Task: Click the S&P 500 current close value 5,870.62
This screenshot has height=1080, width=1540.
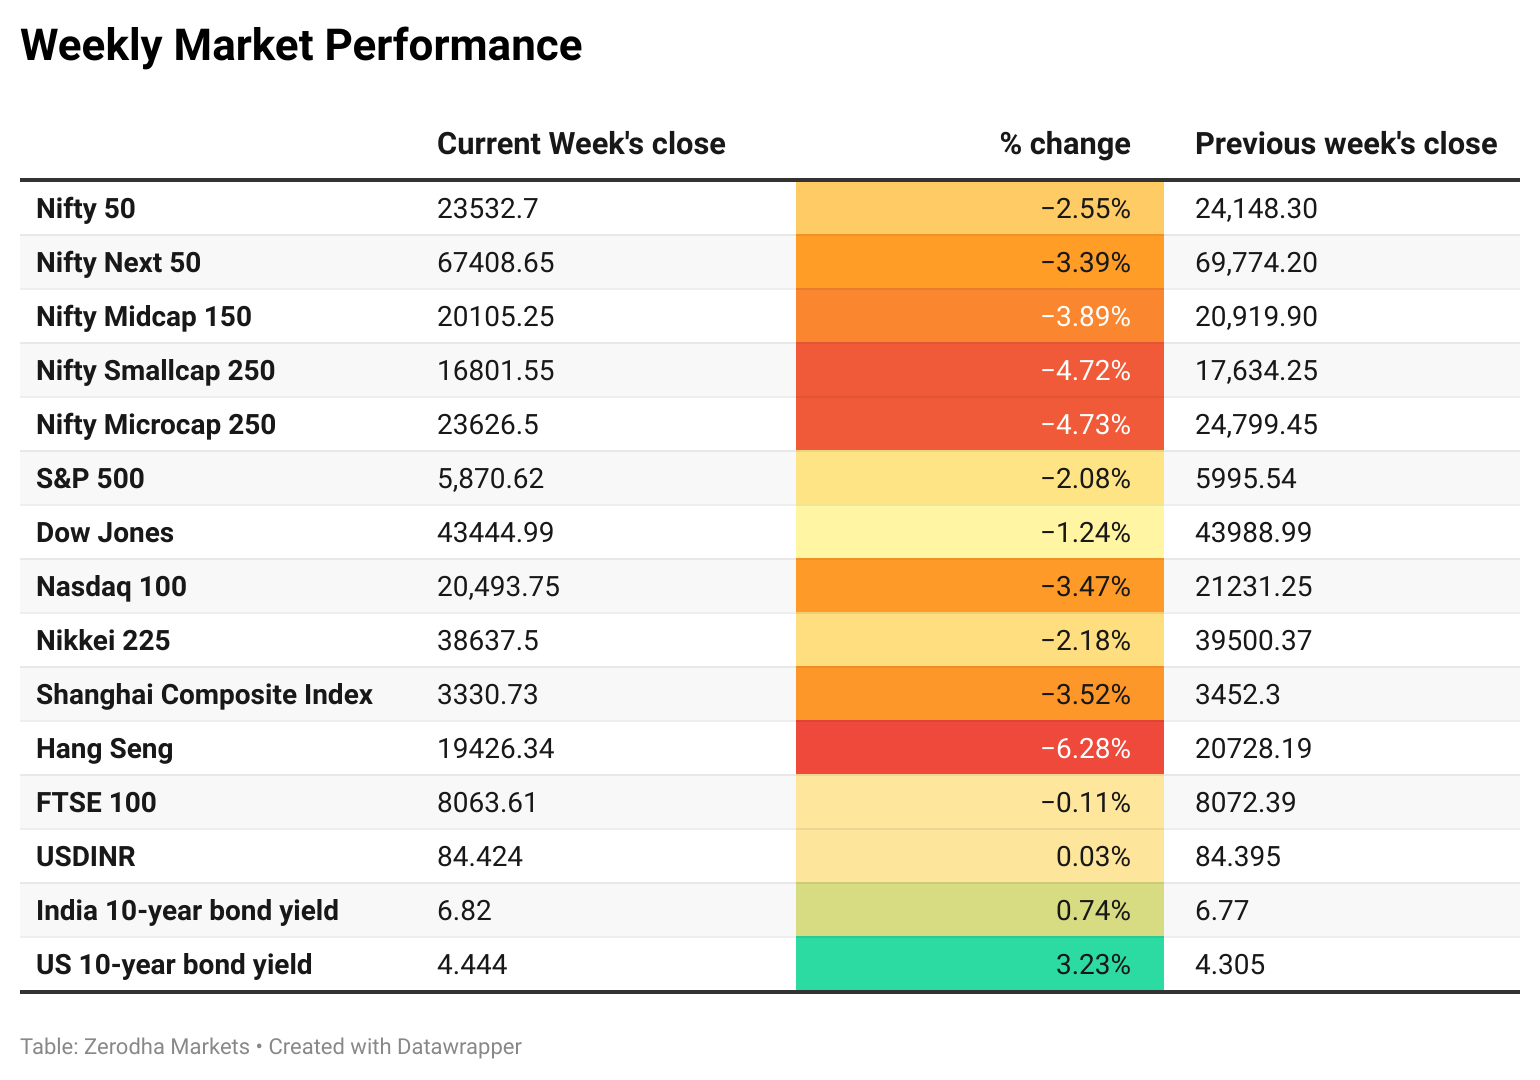Action: click(490, 478)
